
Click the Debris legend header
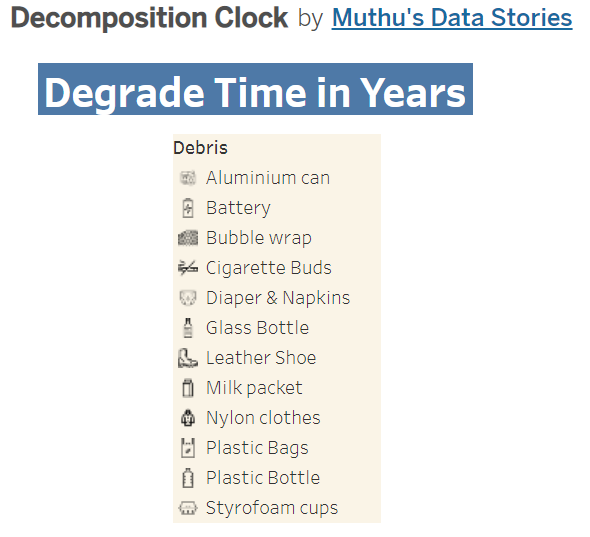pos(201,148)
